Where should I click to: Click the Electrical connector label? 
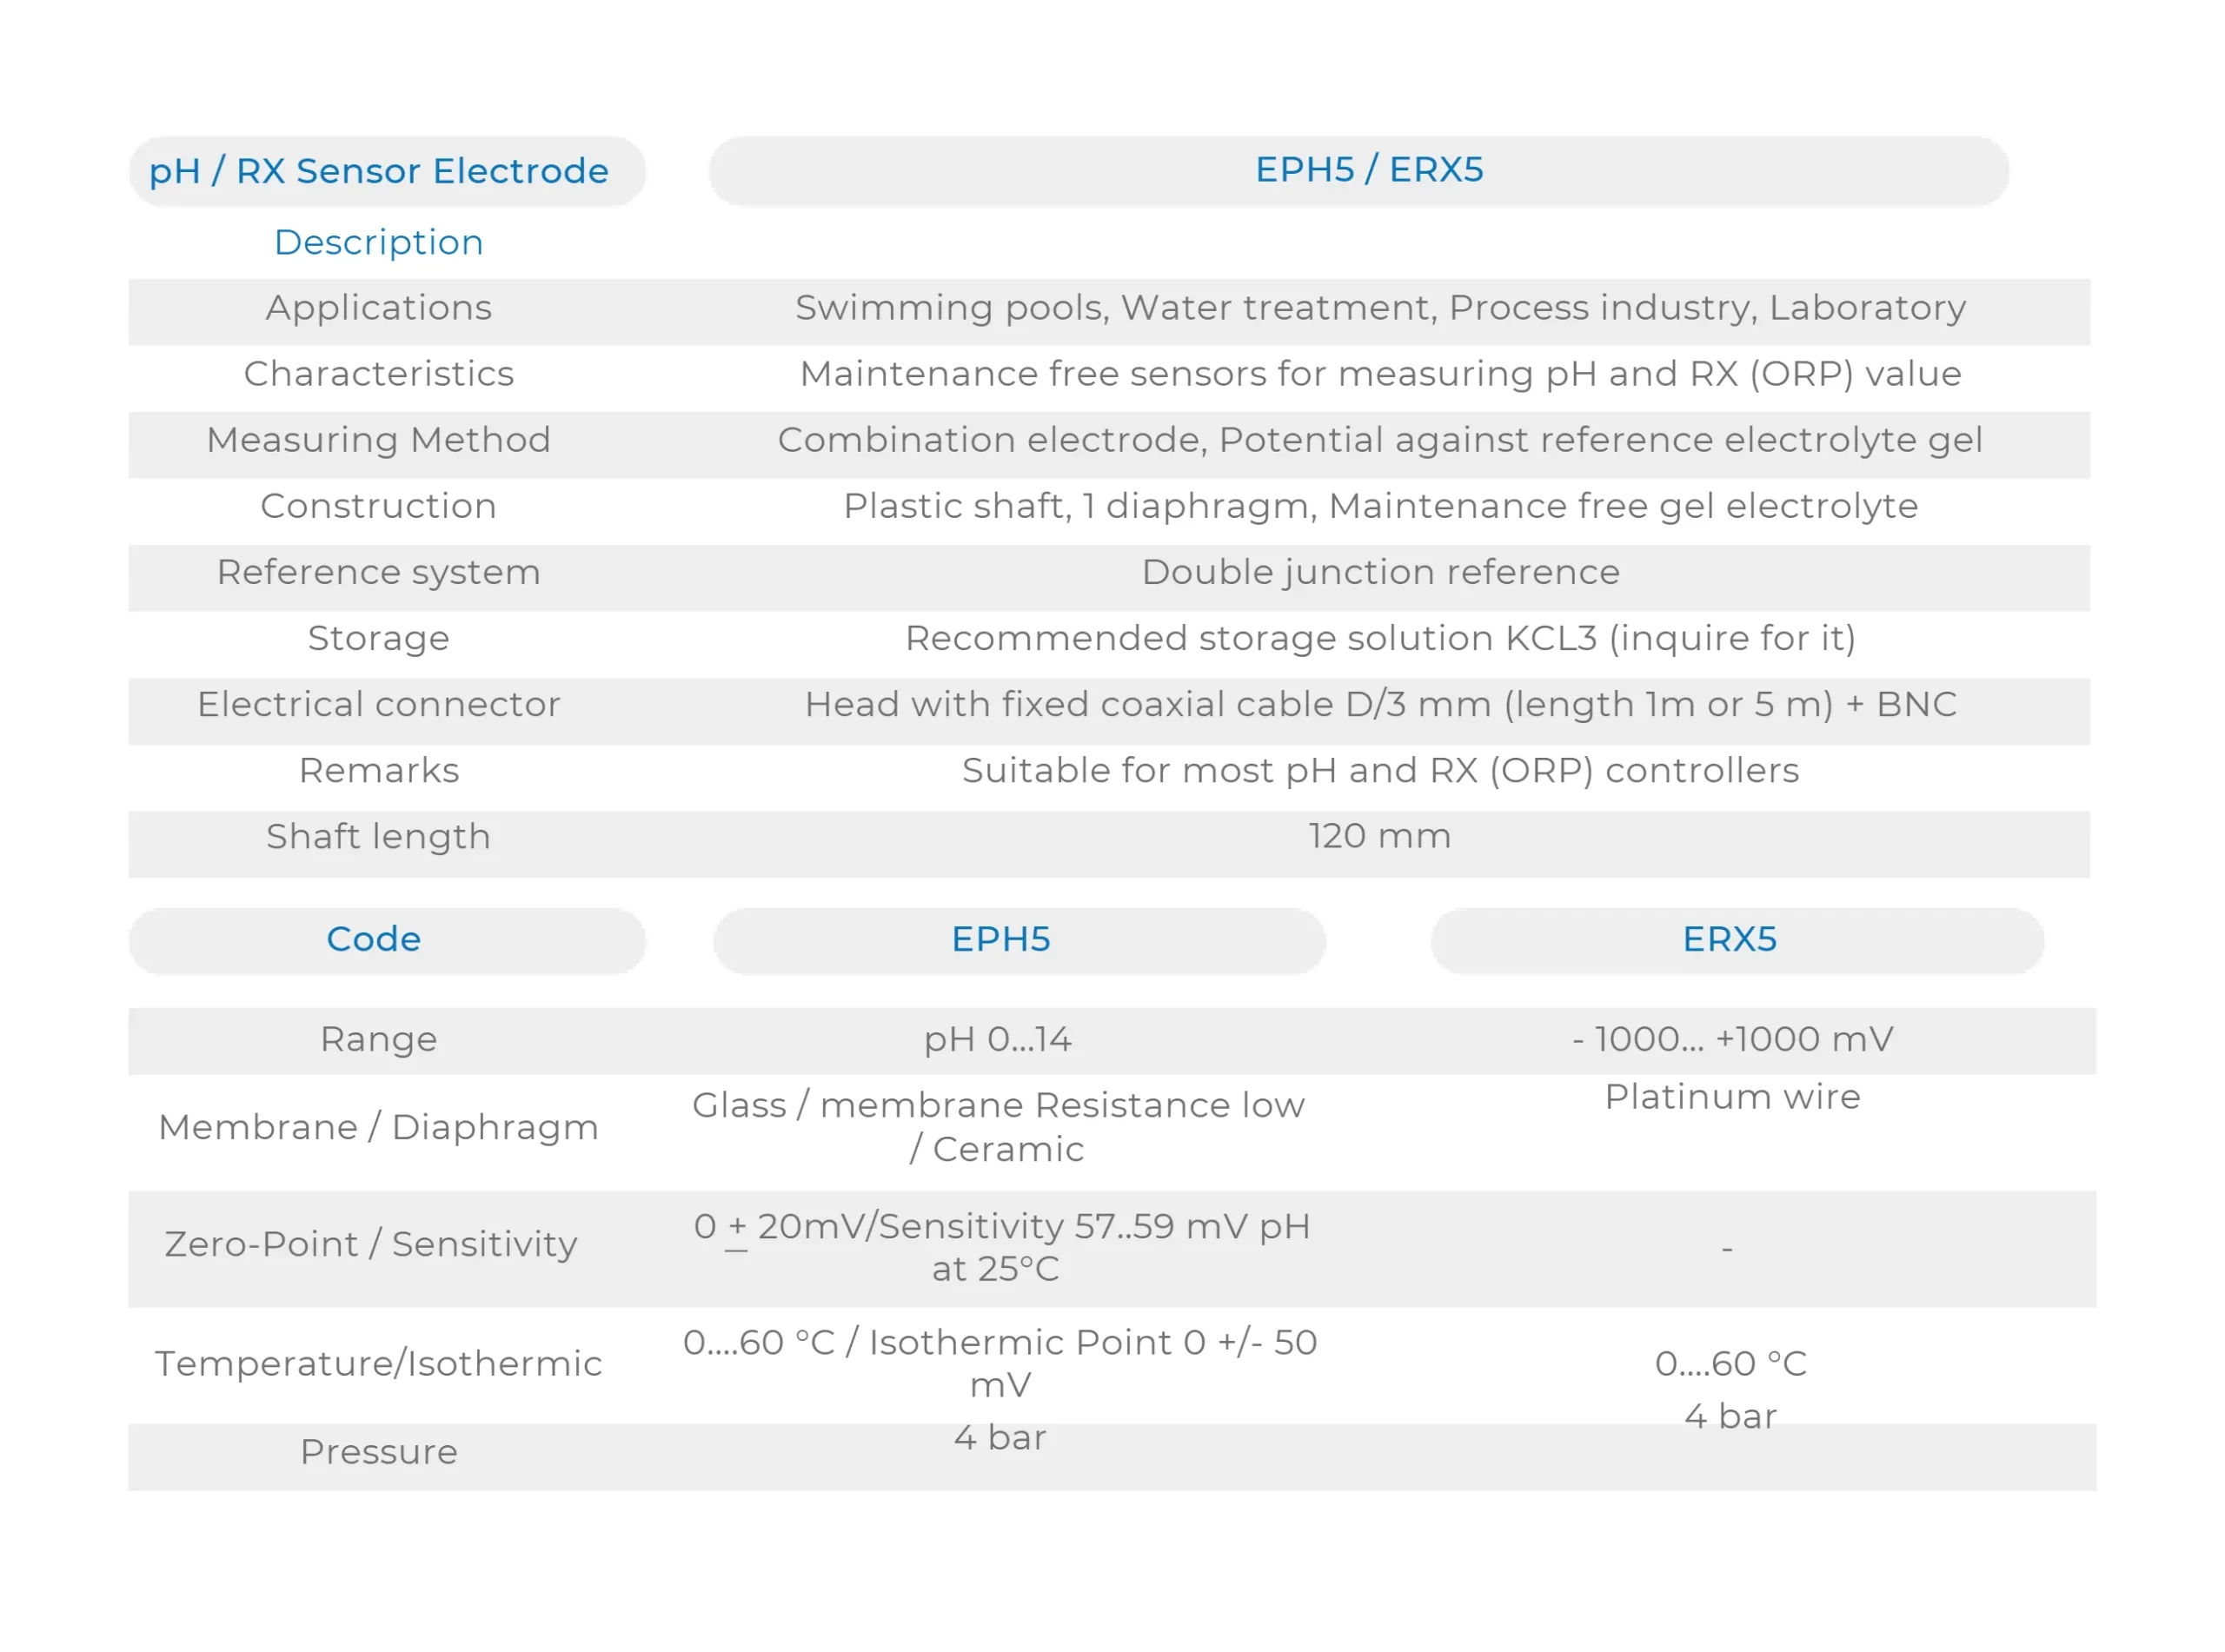[x=378, y=705]
